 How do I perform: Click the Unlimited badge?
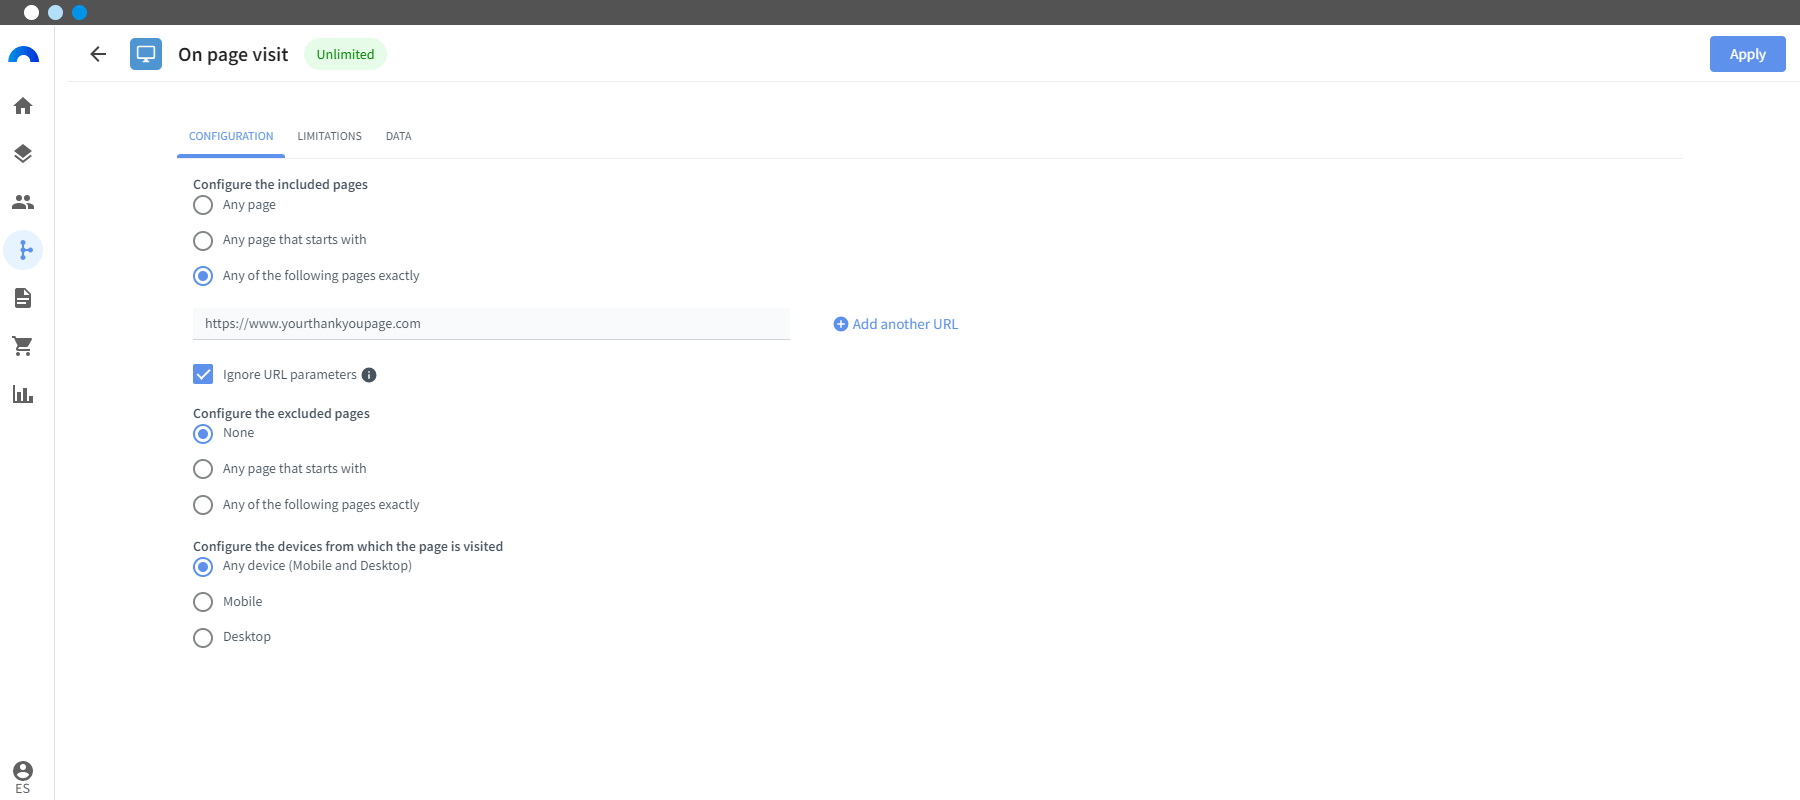[345, 54]
